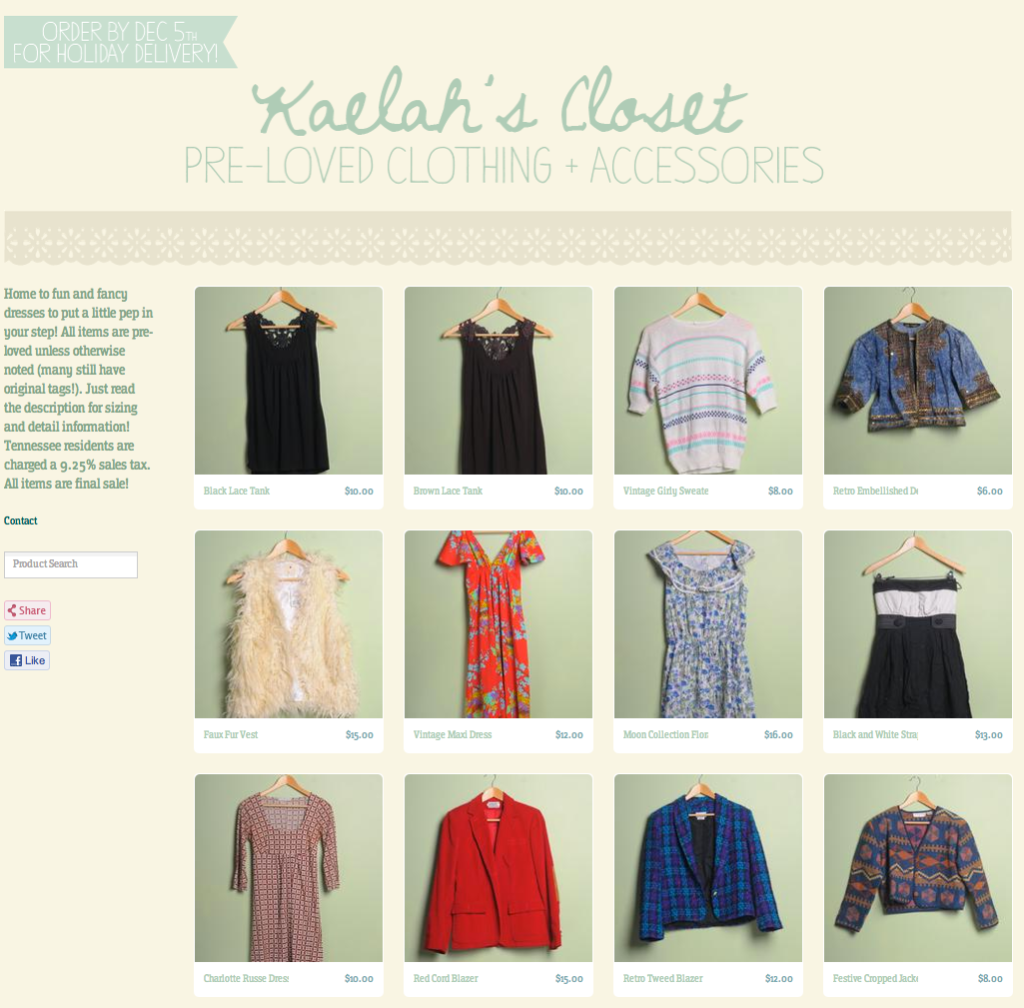Click the holiday delivery order banner

point(120,42)
